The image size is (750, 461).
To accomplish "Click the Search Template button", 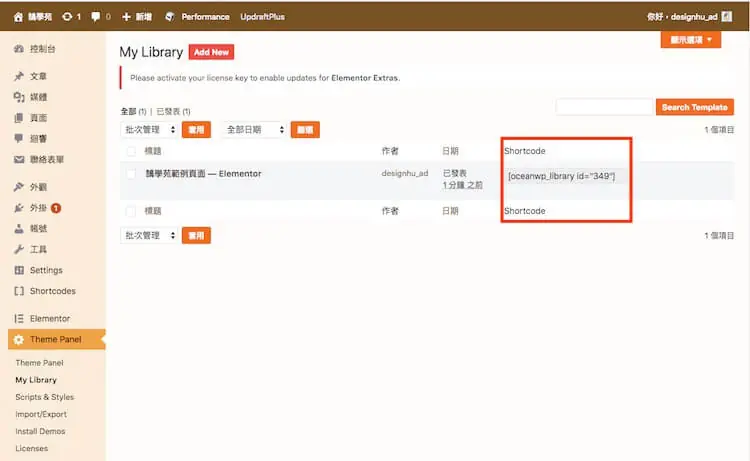I will coord(695,107).
